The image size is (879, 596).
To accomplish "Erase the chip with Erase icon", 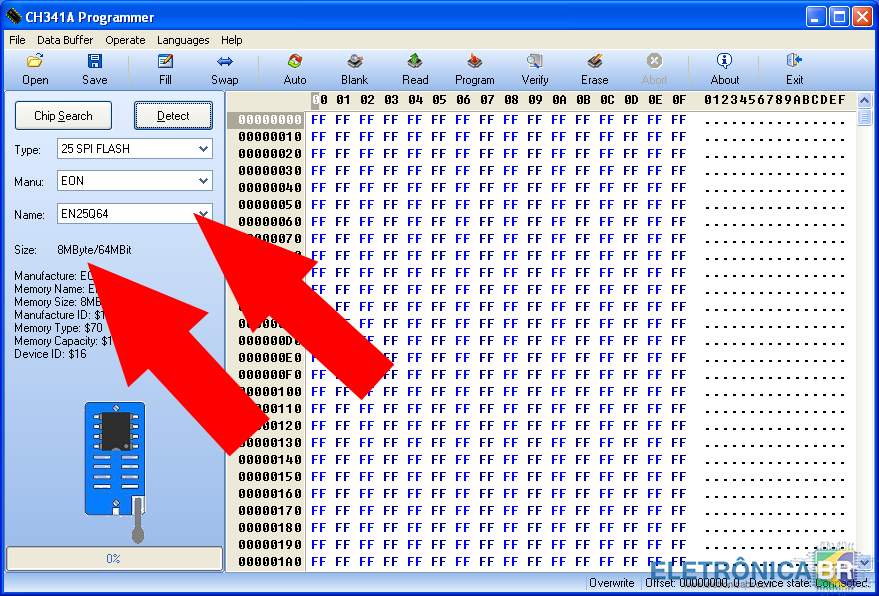I will point(594,68).
